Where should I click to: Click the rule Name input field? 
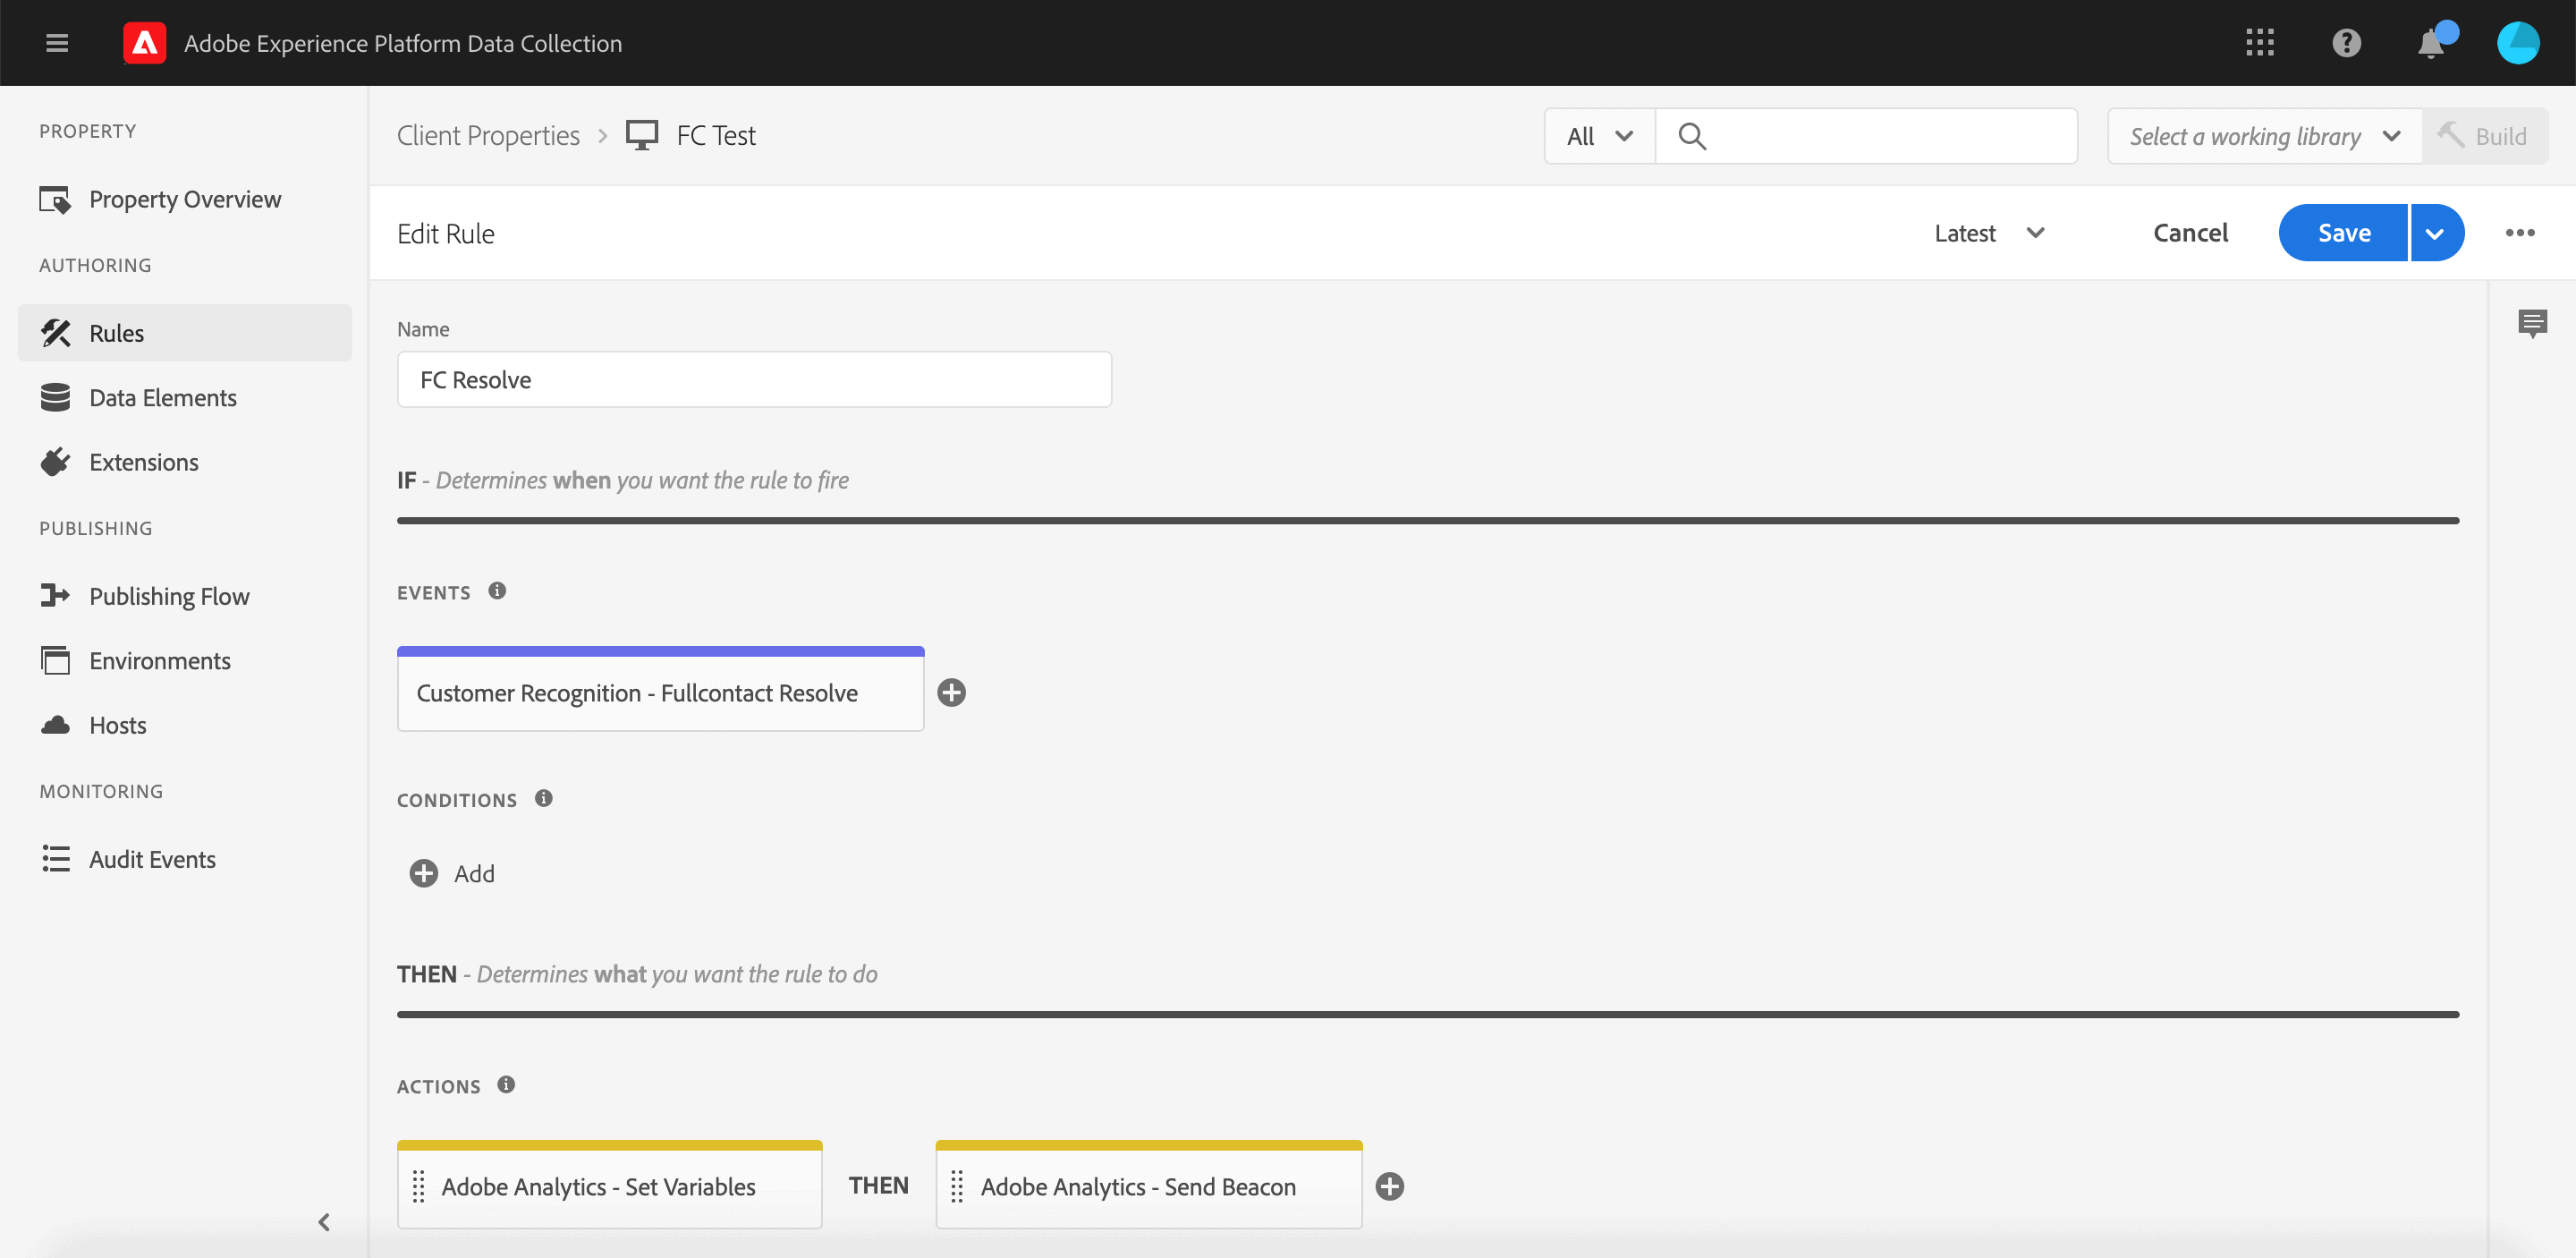point(754,380)
